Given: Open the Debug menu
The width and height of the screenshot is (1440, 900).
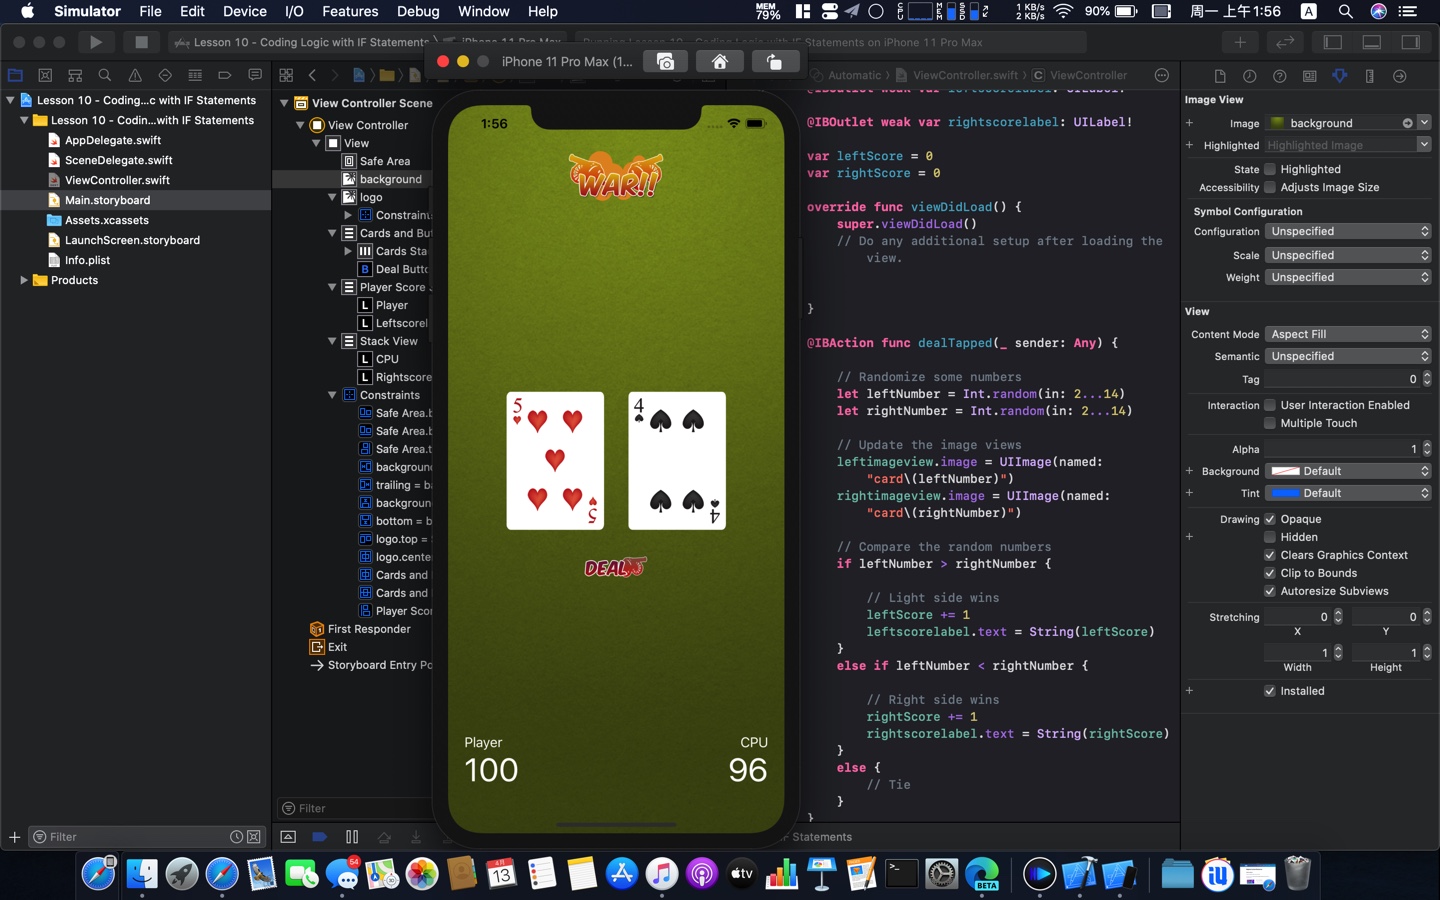Looking at the screenshot, I should 418,12.
